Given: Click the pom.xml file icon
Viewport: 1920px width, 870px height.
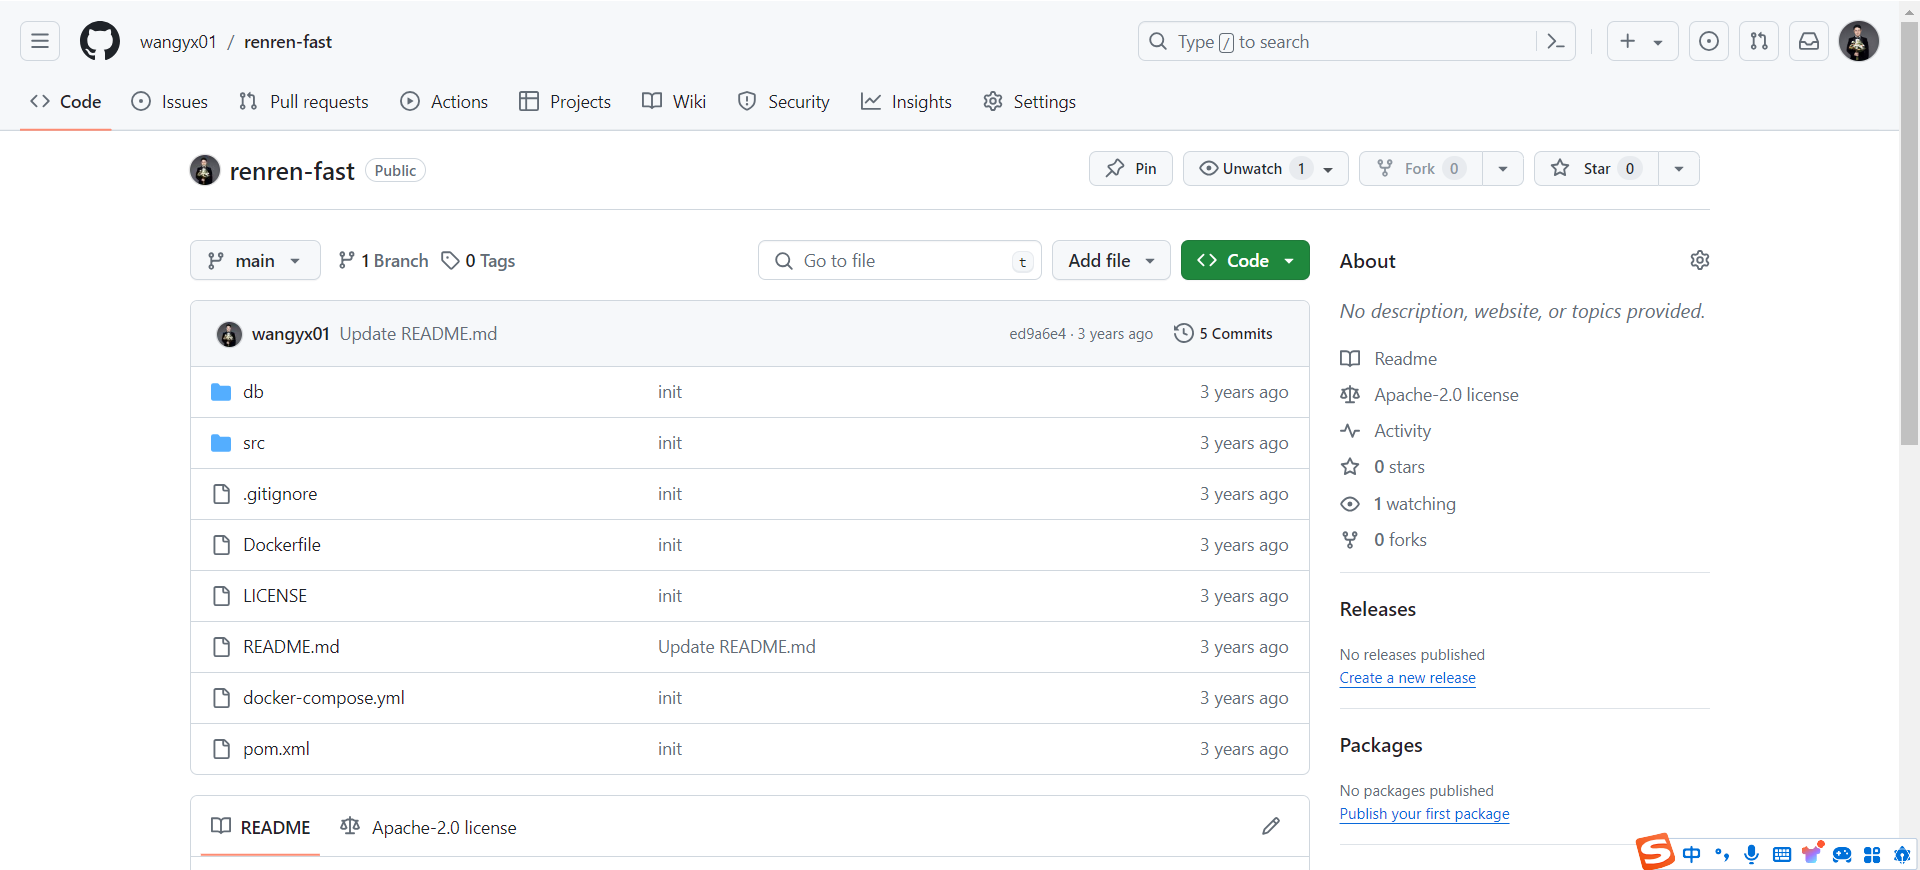Looking at the screenshot, I should coord(221,749).
